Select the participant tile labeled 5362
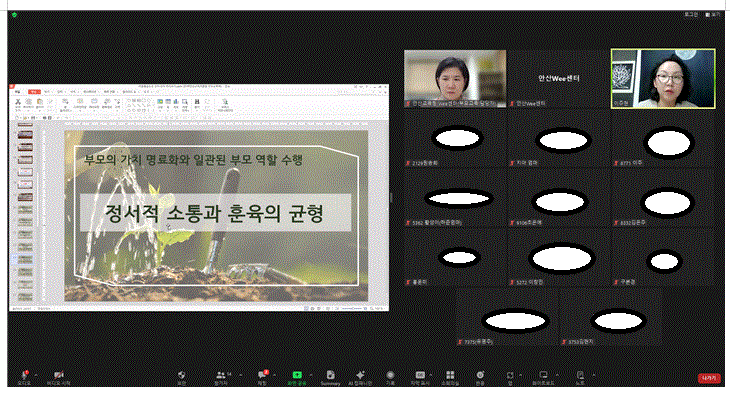The image size is (730, 396). click(455, 198)
